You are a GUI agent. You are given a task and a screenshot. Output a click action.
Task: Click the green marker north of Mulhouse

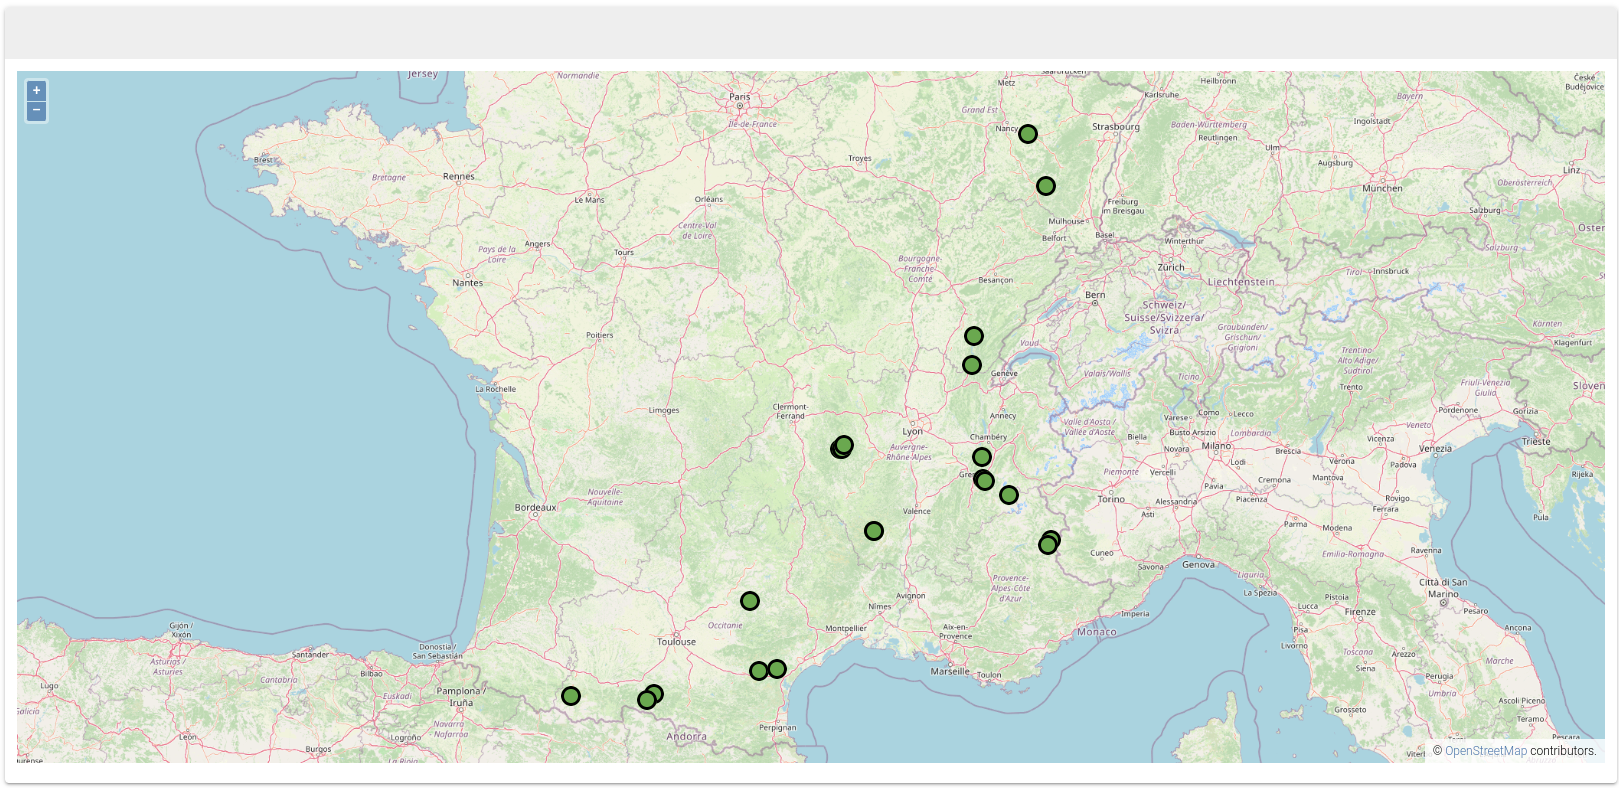pyautogui.click(x=1046, y=186)
